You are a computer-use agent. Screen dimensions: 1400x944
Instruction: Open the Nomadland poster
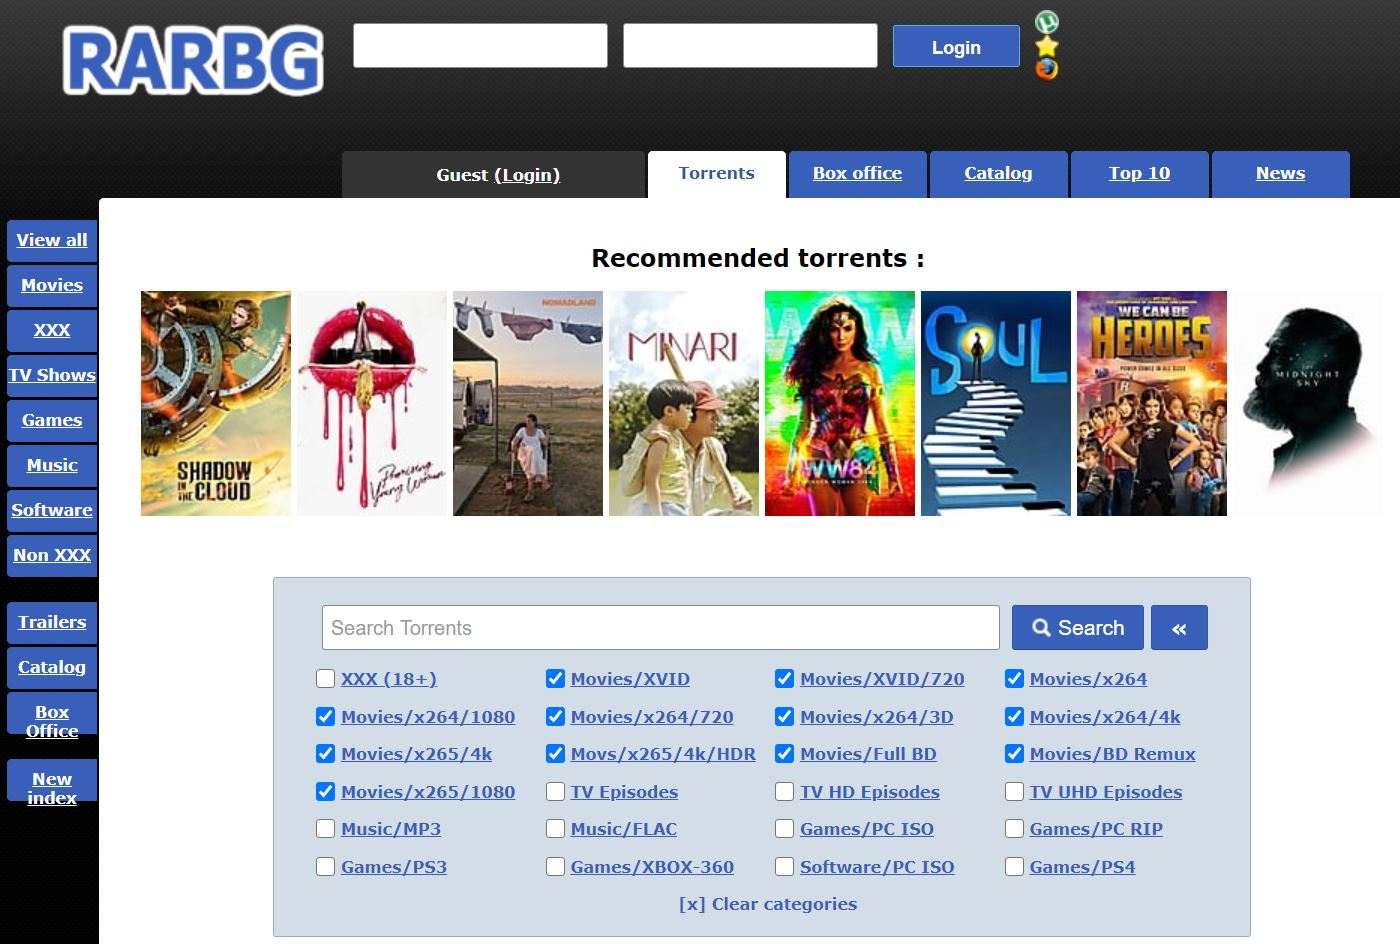tap(528, 404)
